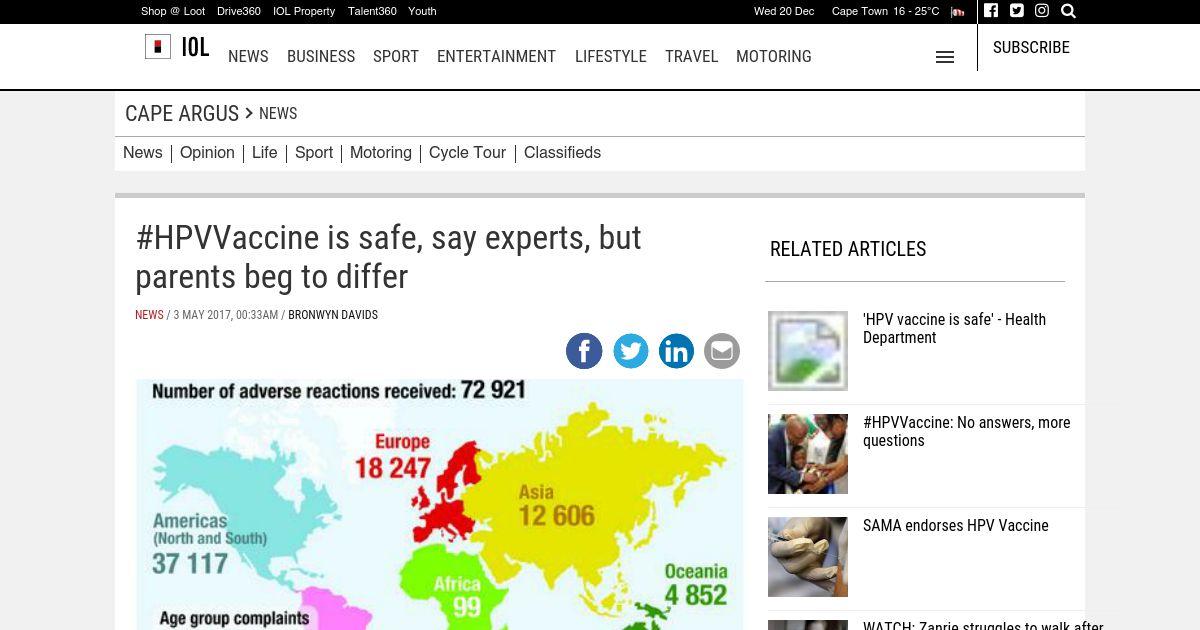Click thumbnail for No answers, more questions
1200x630 pixels.
[808, 454]
